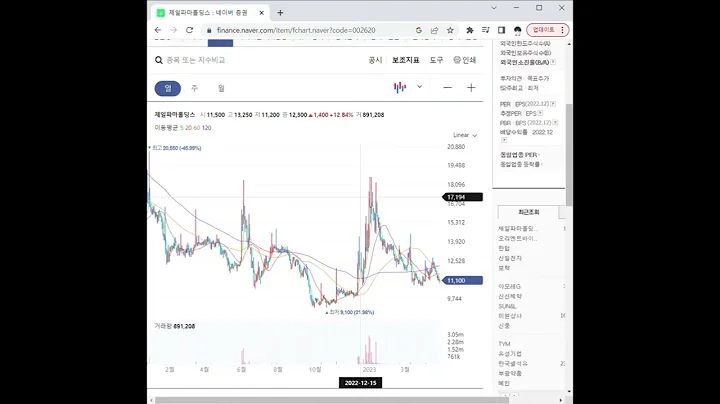The image size is (720, 404).
Task: Click the 거래량 891,208 volume label
Action: pos(174,326)
